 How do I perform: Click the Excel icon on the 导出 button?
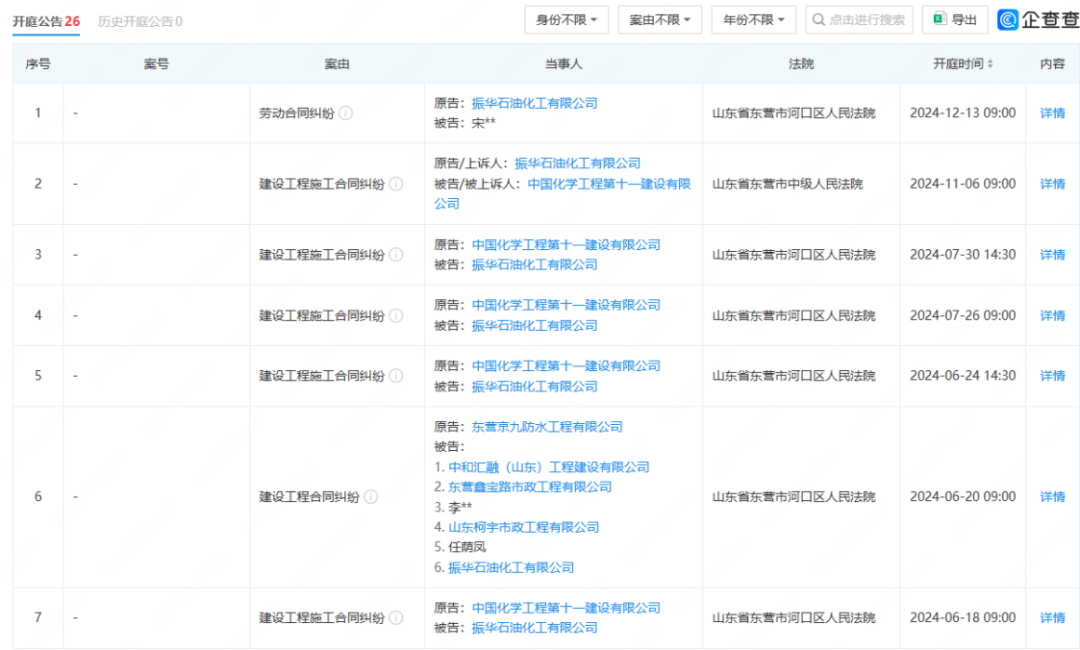click(939, 20)
